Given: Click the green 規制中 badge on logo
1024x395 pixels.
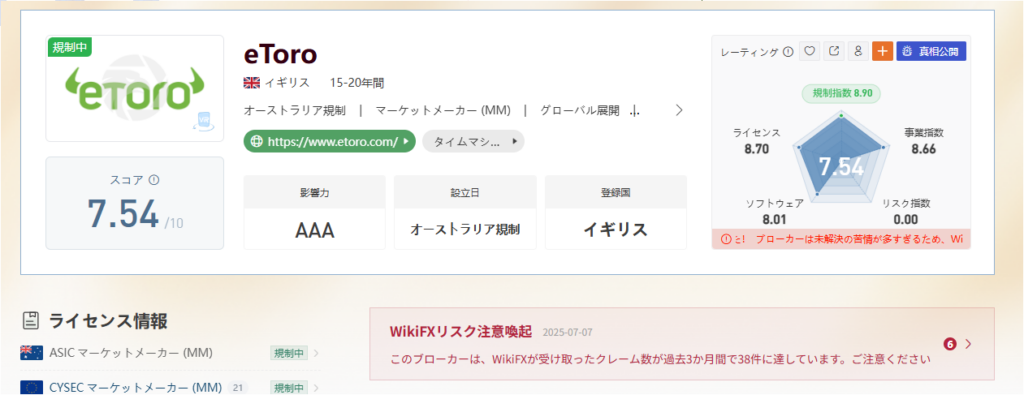Looking at the screenshot, I should 70,47.
